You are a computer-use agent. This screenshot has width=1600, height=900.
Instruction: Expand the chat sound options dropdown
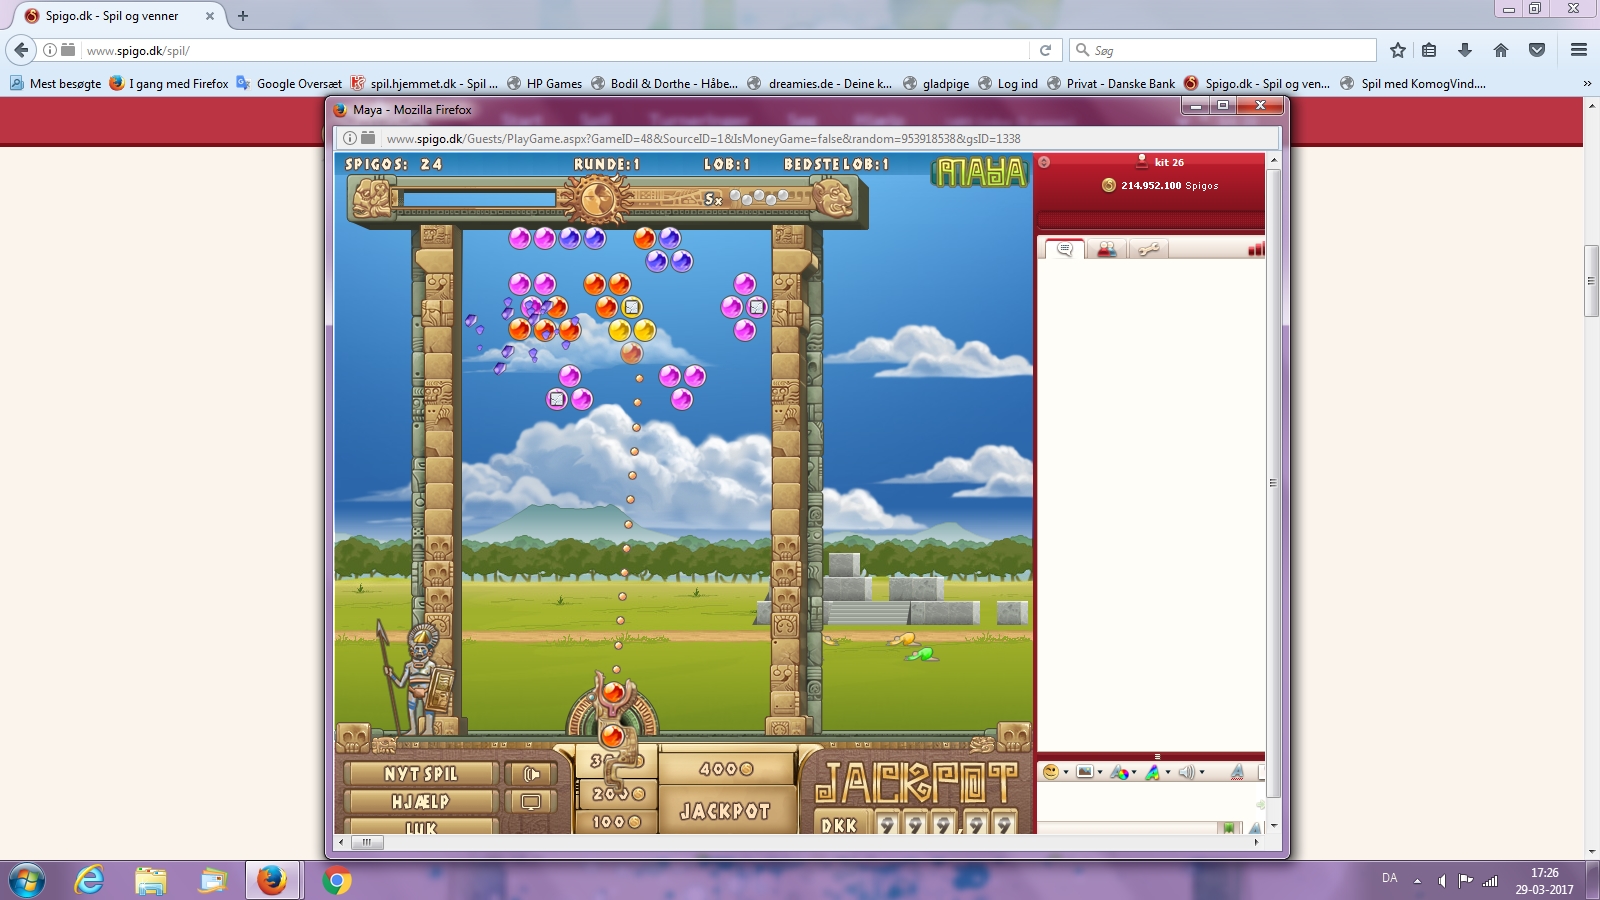click(x=1202, y=772)
